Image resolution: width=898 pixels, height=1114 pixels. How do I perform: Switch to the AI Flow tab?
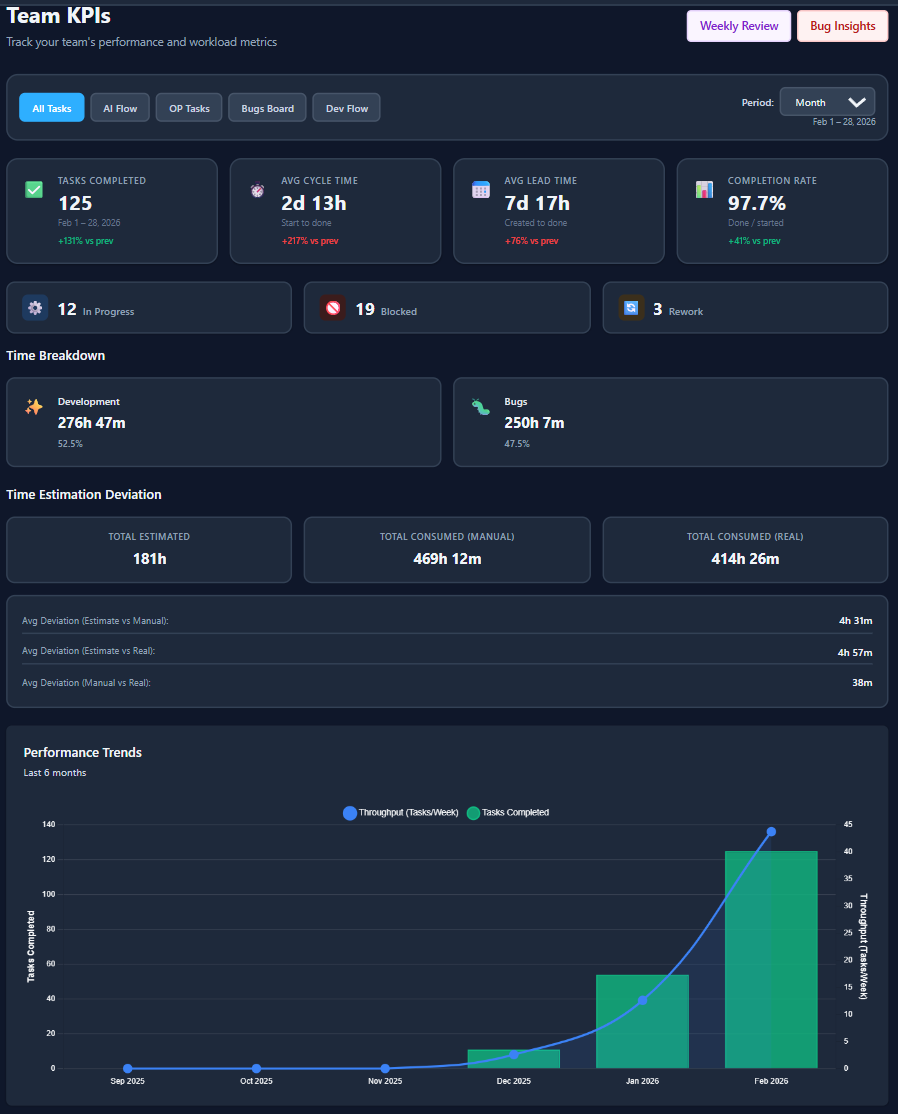point(120,108)
